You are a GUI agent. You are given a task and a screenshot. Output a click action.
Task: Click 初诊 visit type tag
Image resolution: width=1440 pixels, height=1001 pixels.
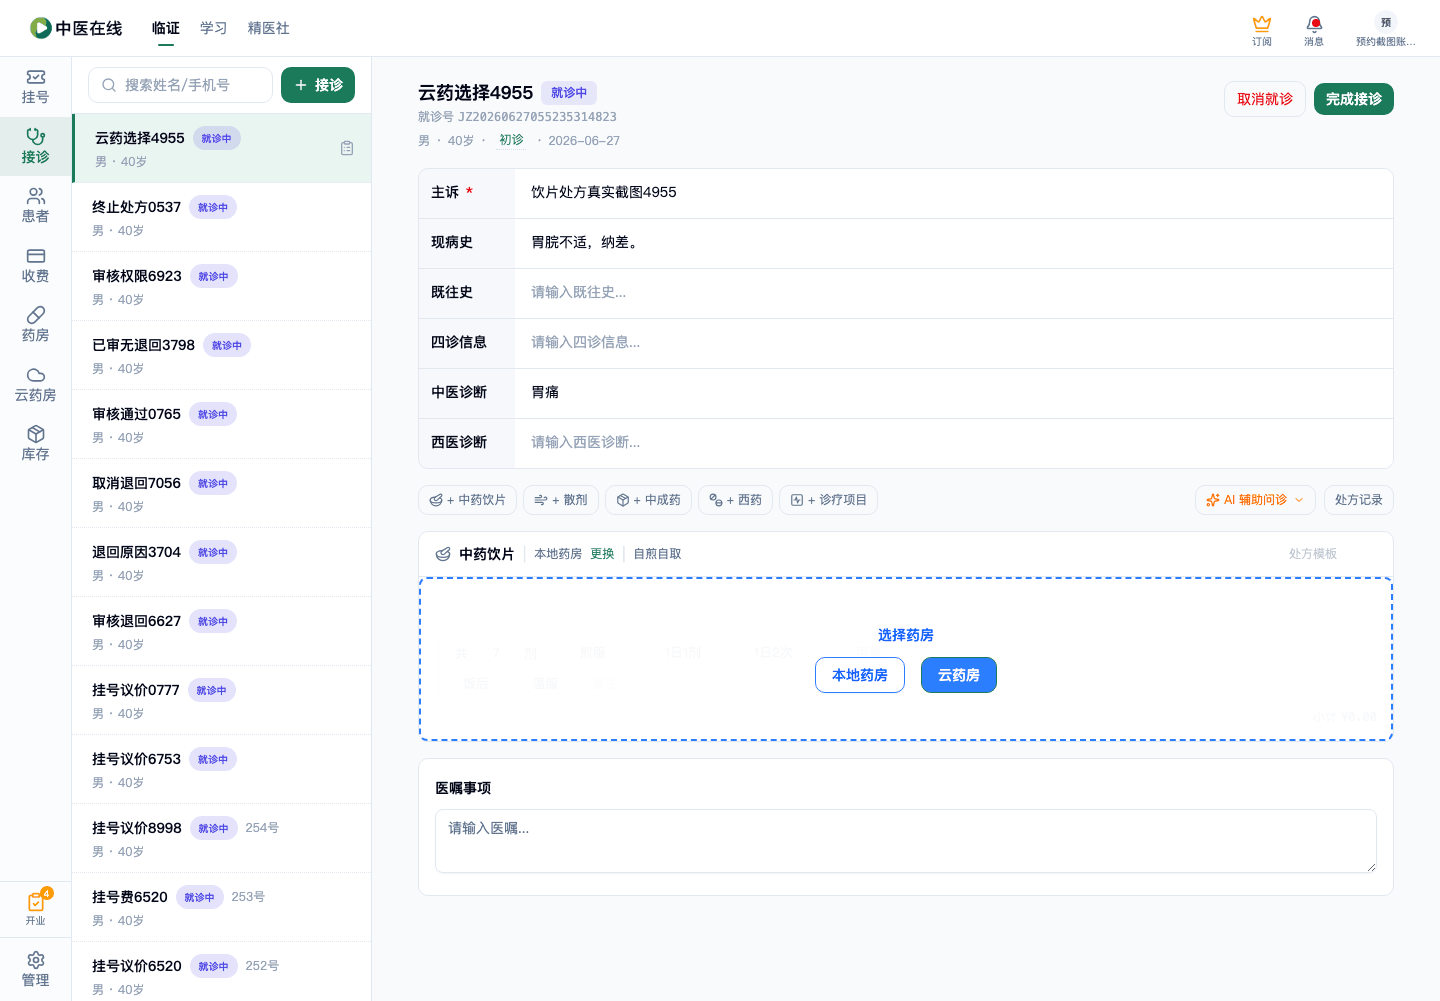[511, 140]
